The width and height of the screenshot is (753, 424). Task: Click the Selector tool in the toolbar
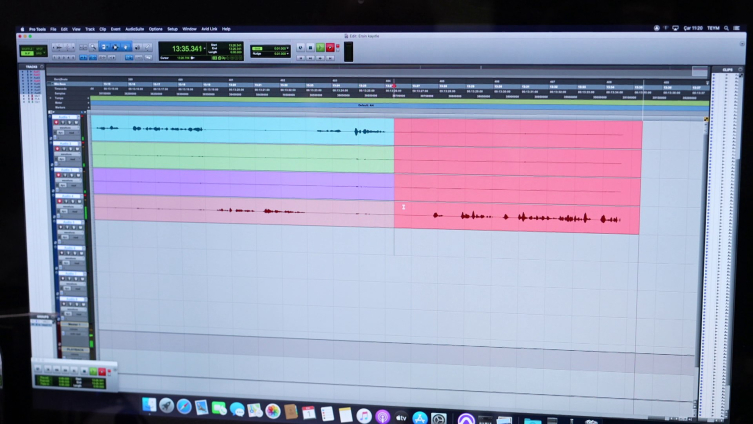pyautogui.click(x=115, y=46)
